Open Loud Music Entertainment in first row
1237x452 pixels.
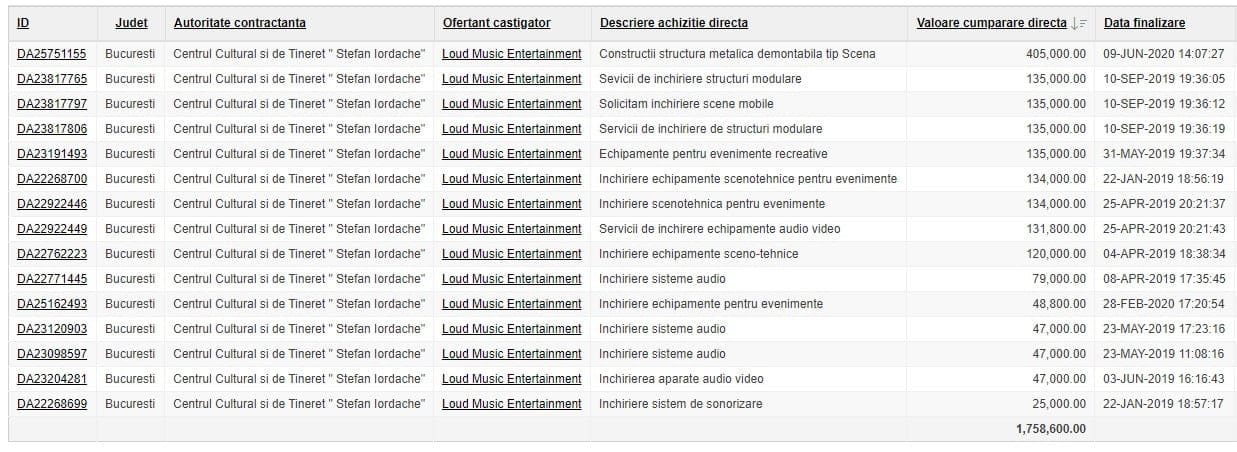[511, 54]
